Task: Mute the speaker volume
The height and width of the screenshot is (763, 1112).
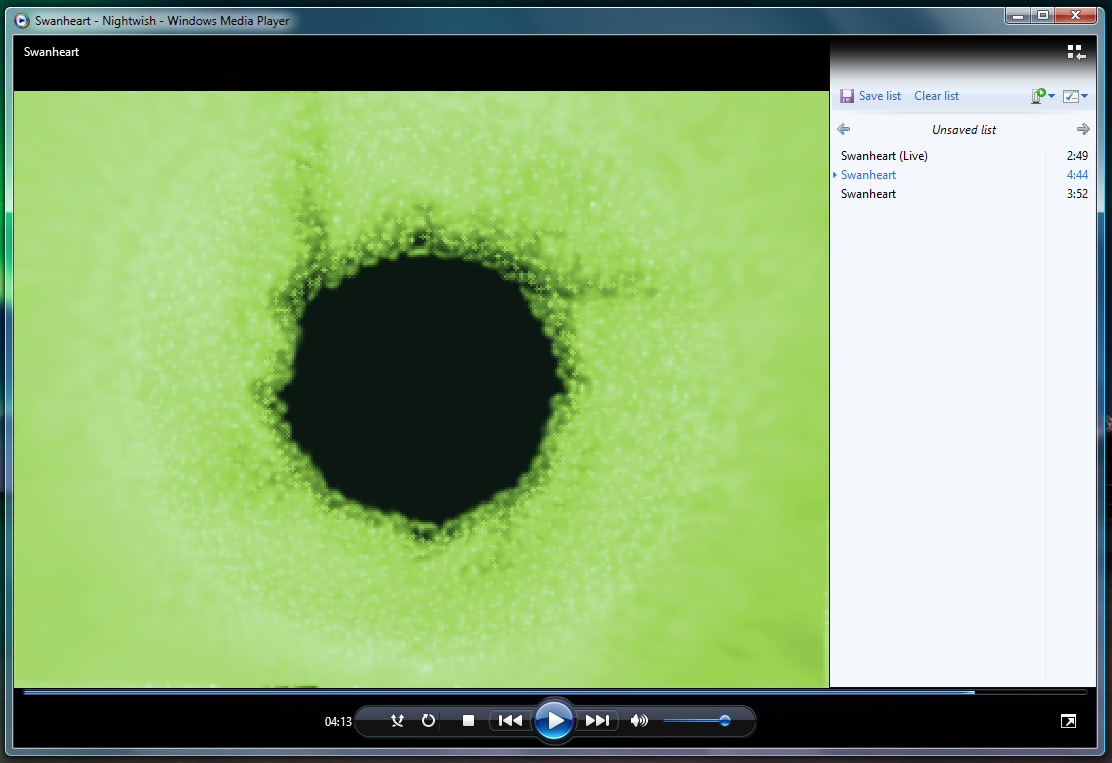Action: [x=639, y=720]
